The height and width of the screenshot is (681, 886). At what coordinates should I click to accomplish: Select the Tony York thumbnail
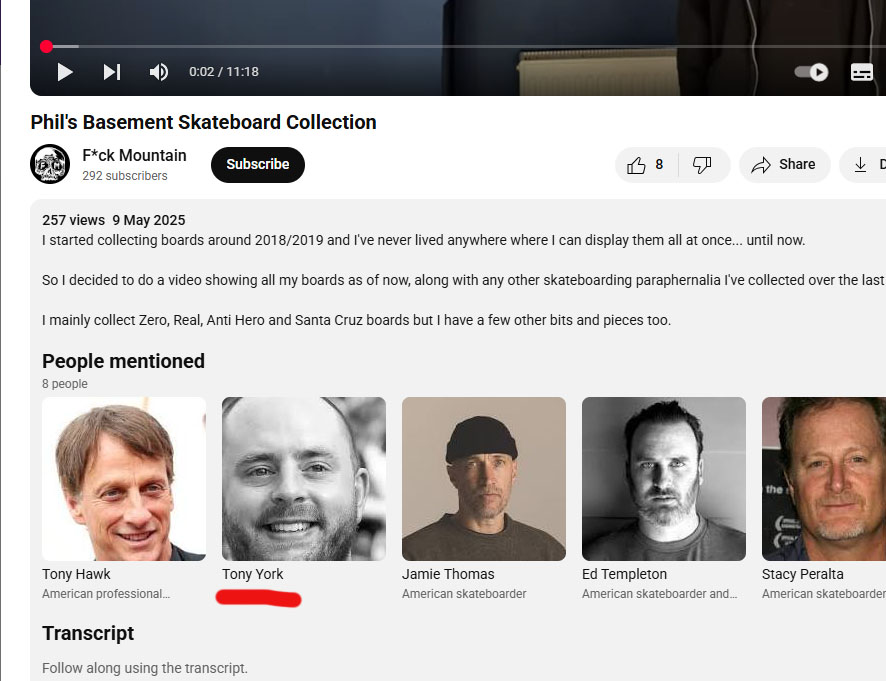click(304, 478)
